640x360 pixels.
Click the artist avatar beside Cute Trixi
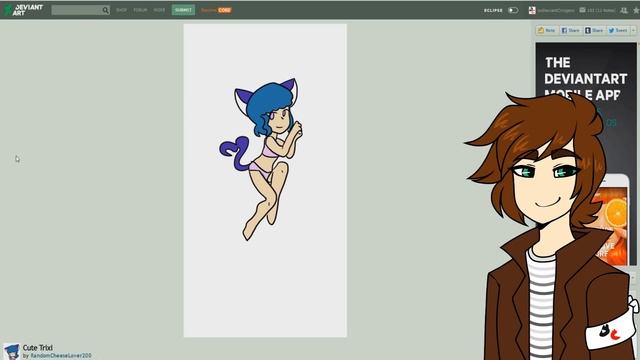point(11,351)
